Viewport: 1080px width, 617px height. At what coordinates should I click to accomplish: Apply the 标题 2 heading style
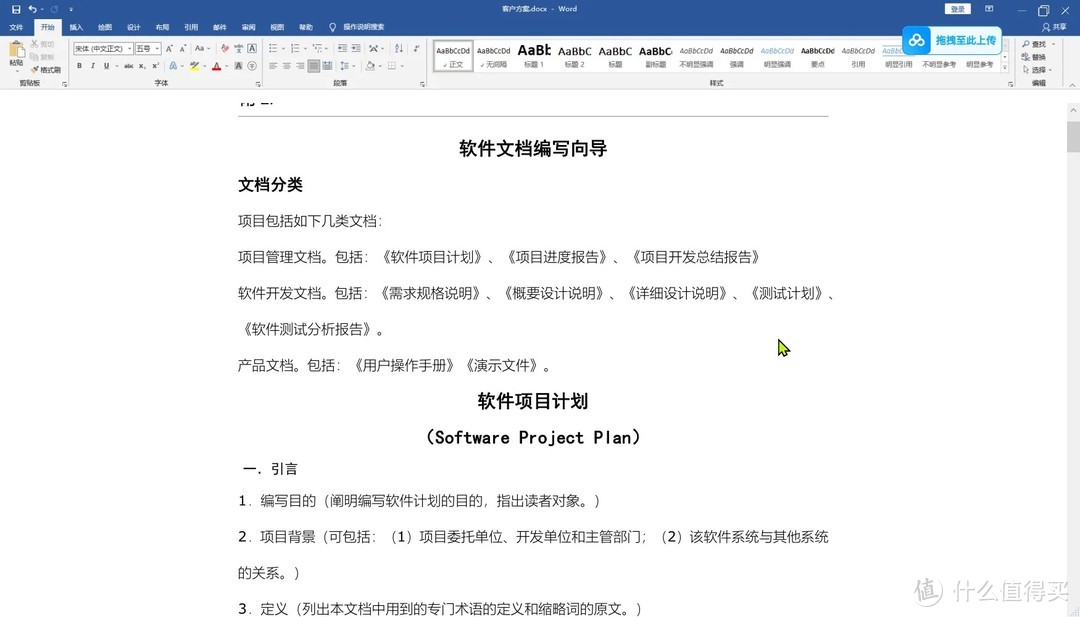(574, 55)
